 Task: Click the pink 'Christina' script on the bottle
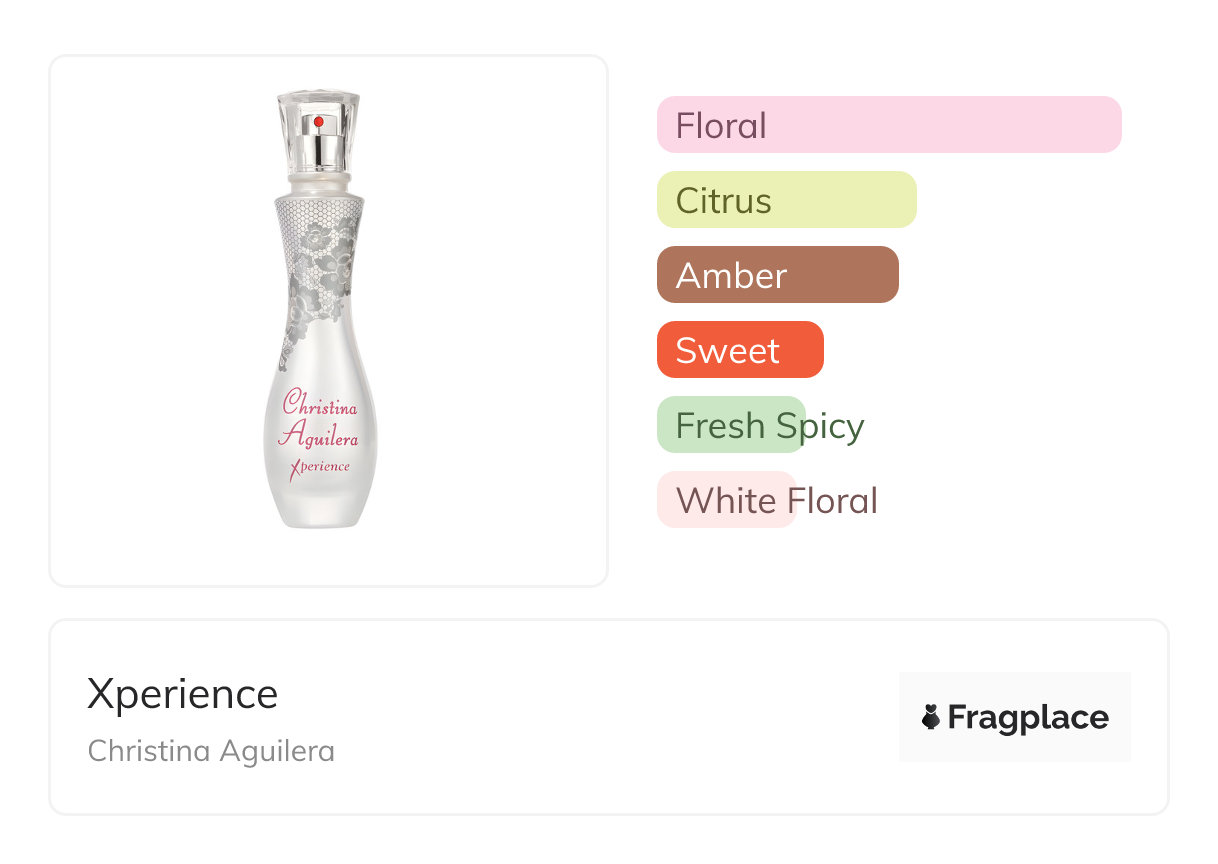[x=319, y=404]
